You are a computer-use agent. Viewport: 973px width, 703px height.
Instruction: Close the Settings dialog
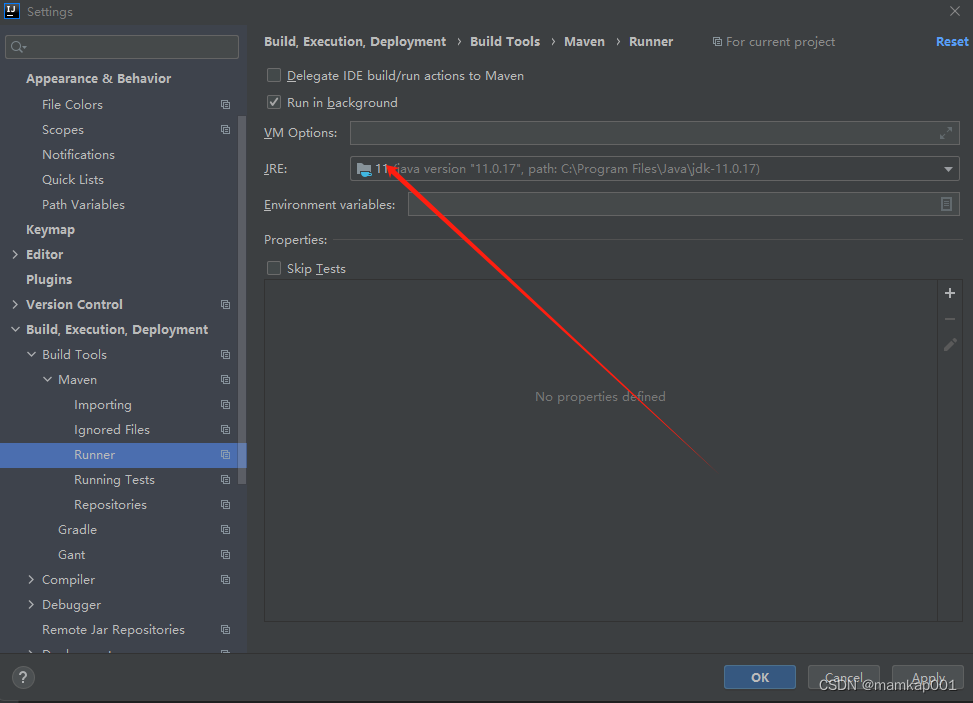[955, 11]
